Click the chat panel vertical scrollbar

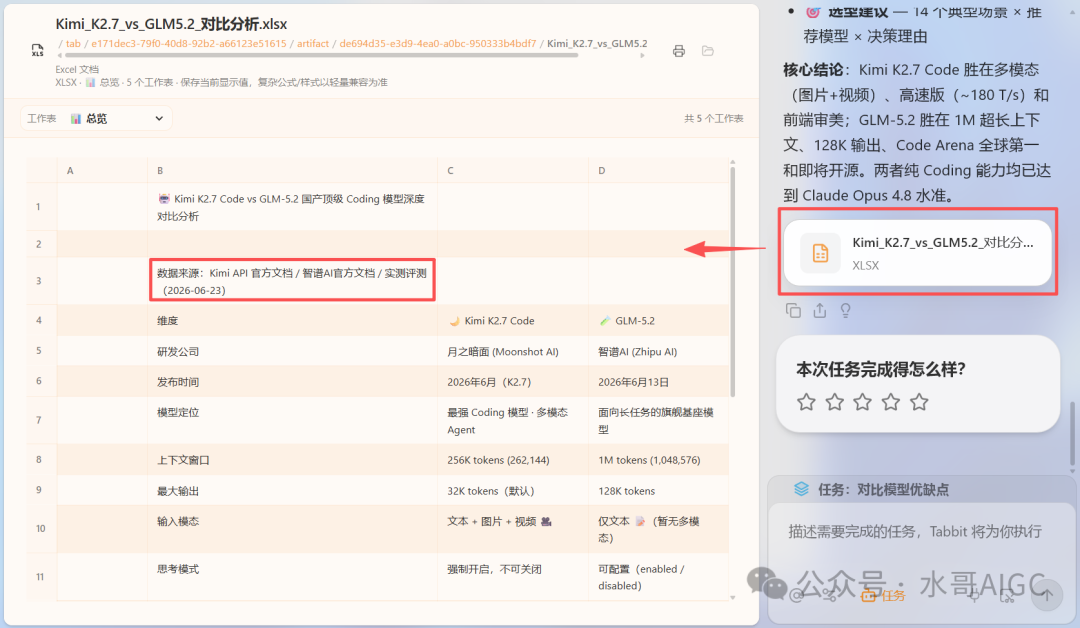click(x=1072, y=434)
